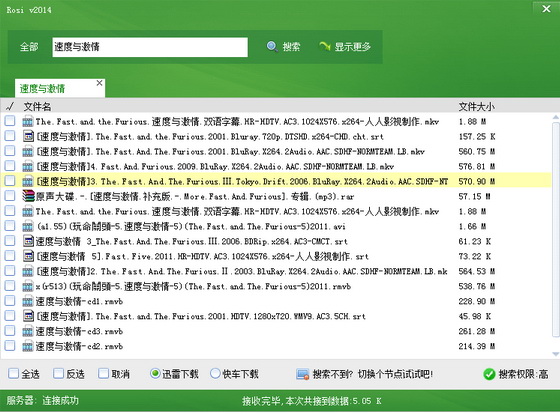
Task: Select the 快车下载 radio button
Action: click(x=215, y=374)
